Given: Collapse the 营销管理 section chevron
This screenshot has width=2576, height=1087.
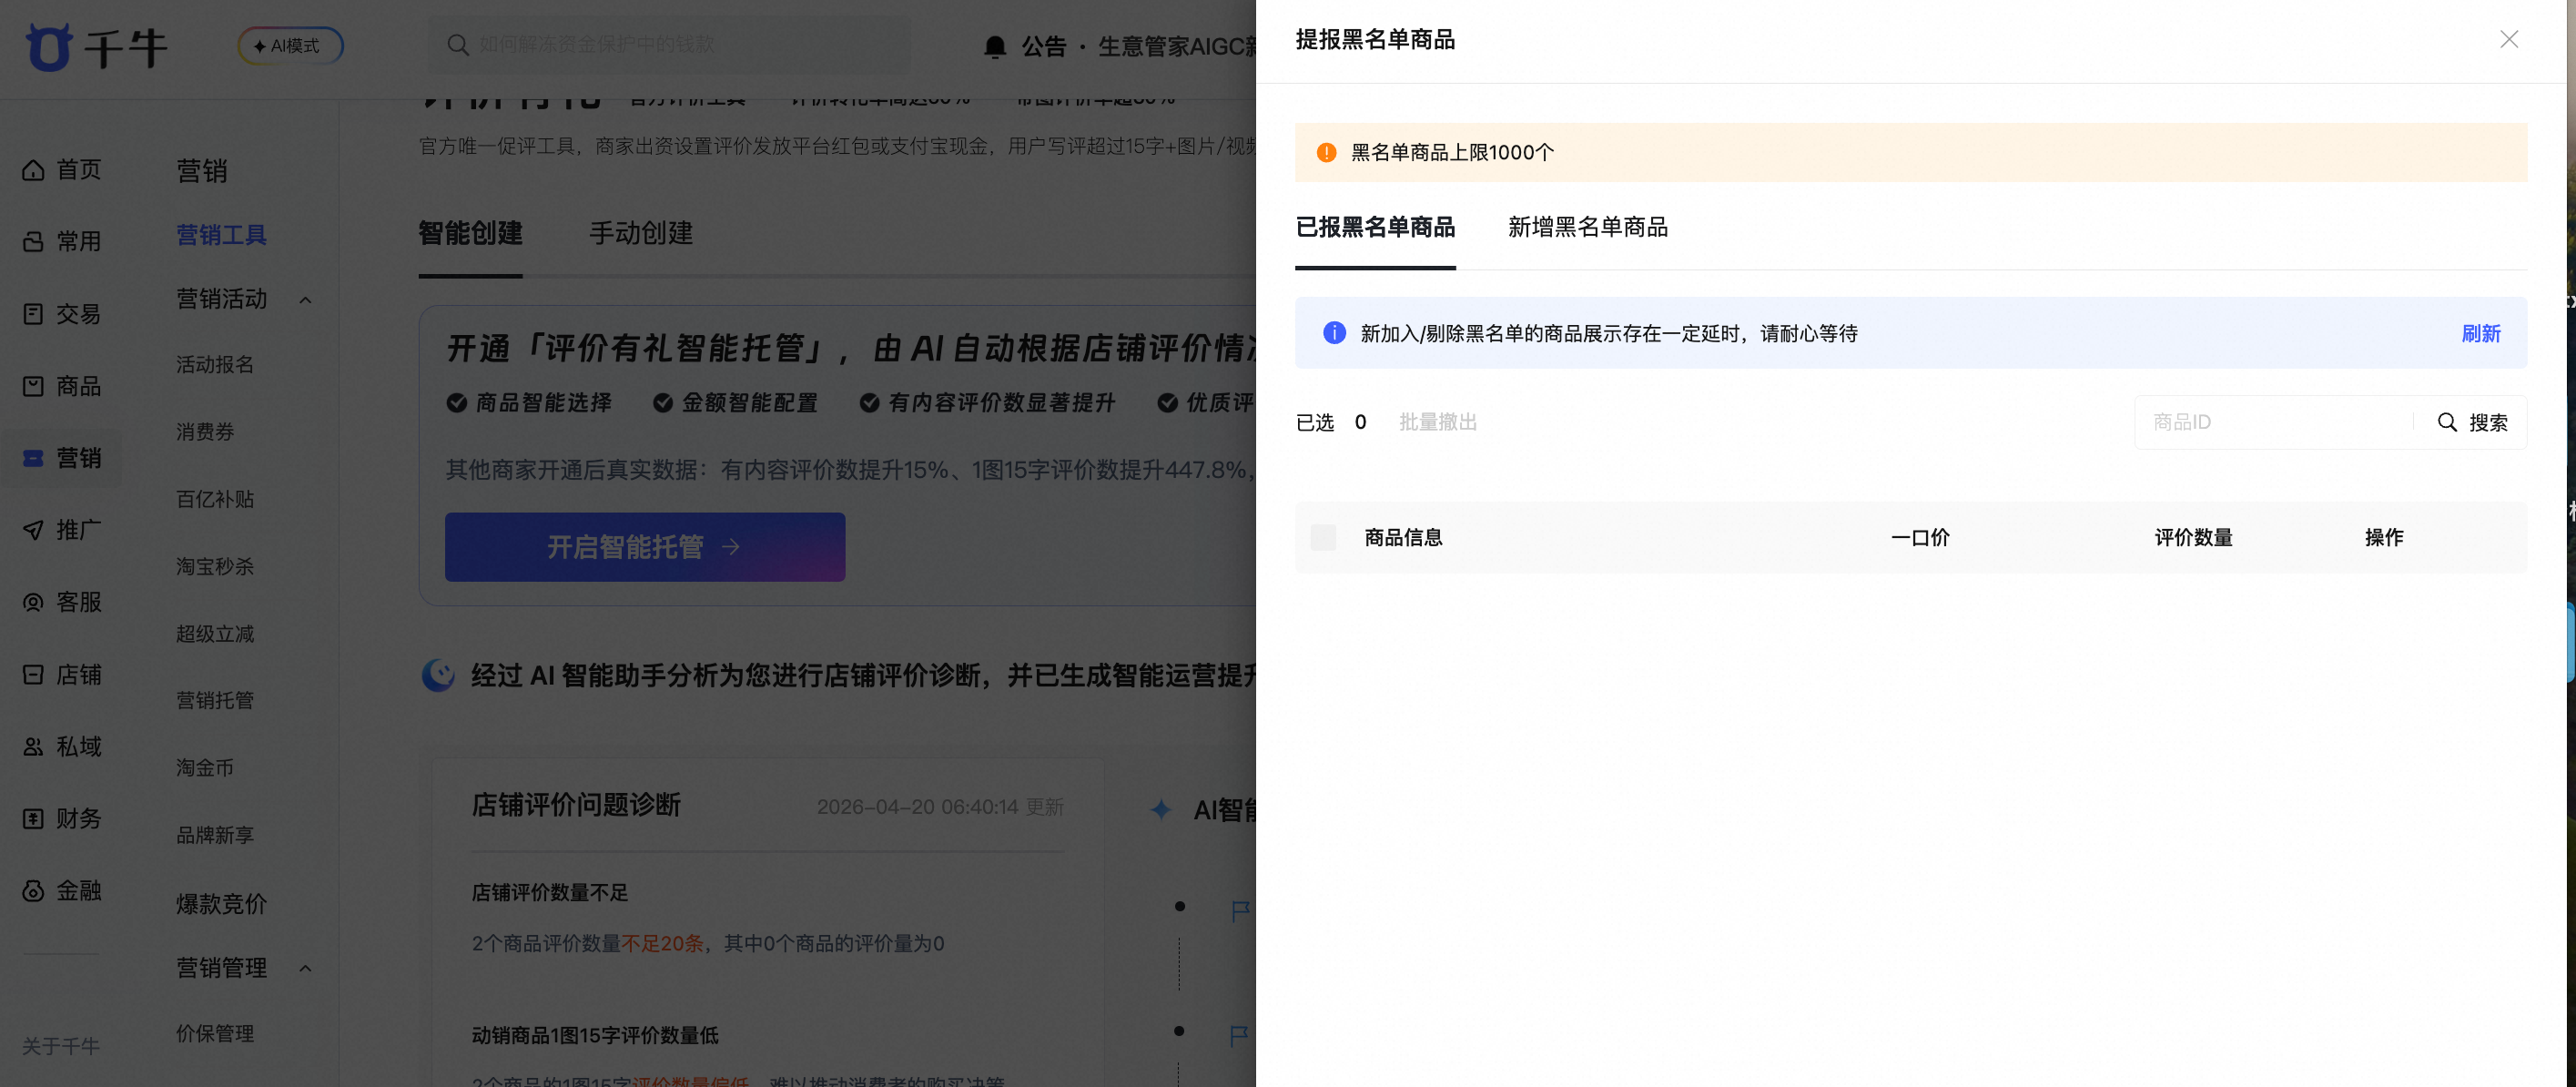Looking at the screenshot, I should [306, 968].
